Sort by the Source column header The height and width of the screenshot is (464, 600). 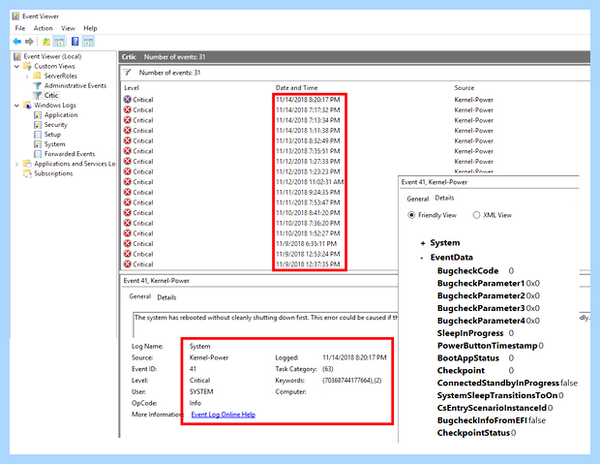pos(464,88)
